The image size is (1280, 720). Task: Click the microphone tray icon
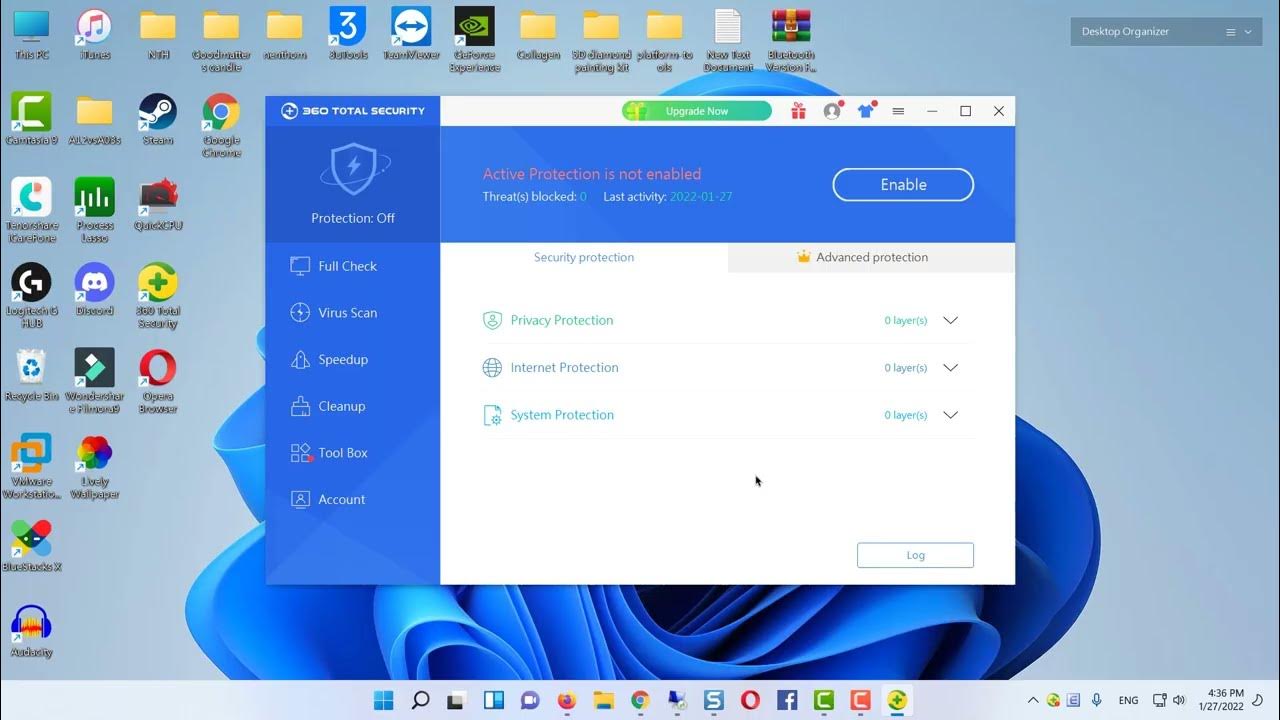(1097, 700)
